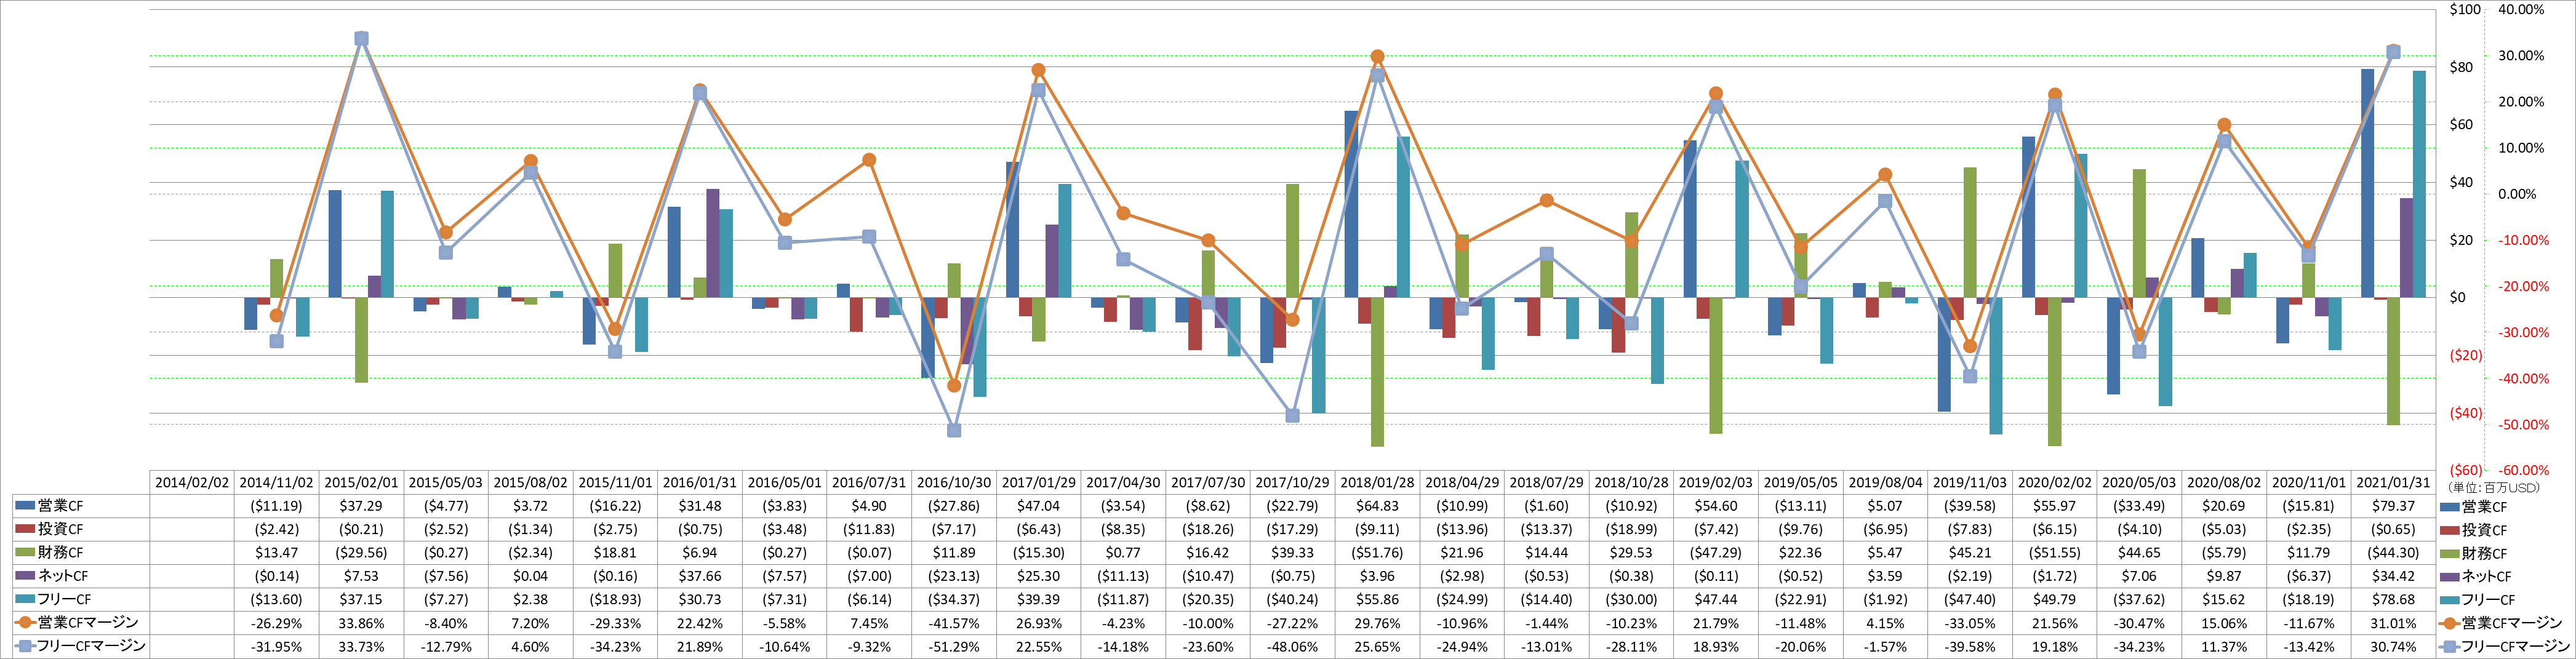Select the 投資CF row header in data table
This screenshot has height=659, width=2576.
click(80, 529)
